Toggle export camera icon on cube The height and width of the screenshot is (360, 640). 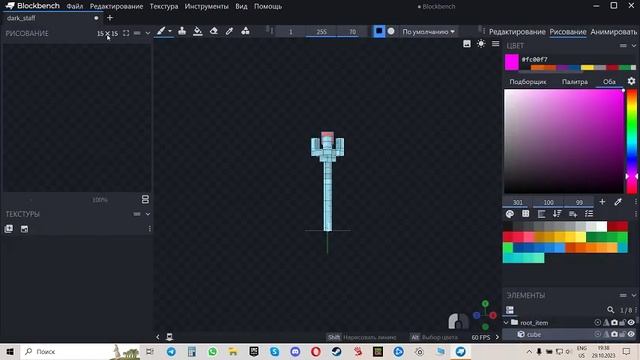pyautogui.click(x=614, y=334)
